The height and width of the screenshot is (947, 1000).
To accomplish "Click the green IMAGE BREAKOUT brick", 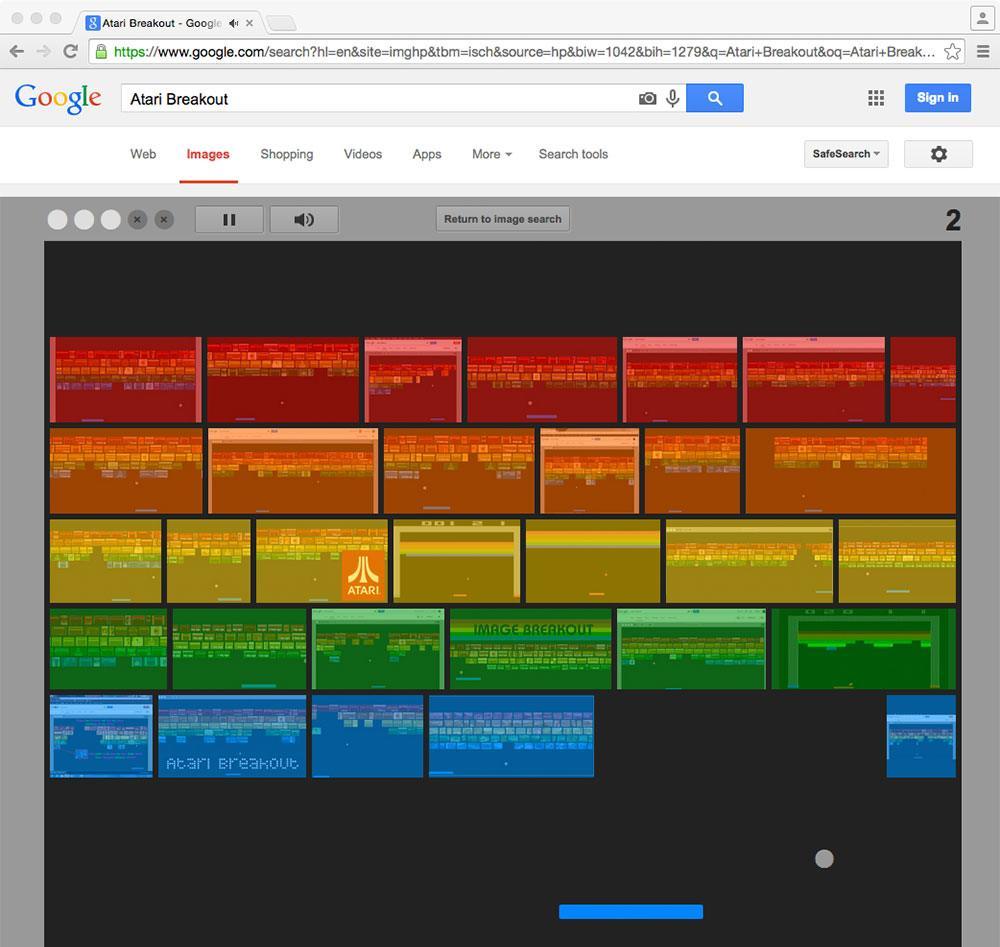I will [x=531, y=649].
